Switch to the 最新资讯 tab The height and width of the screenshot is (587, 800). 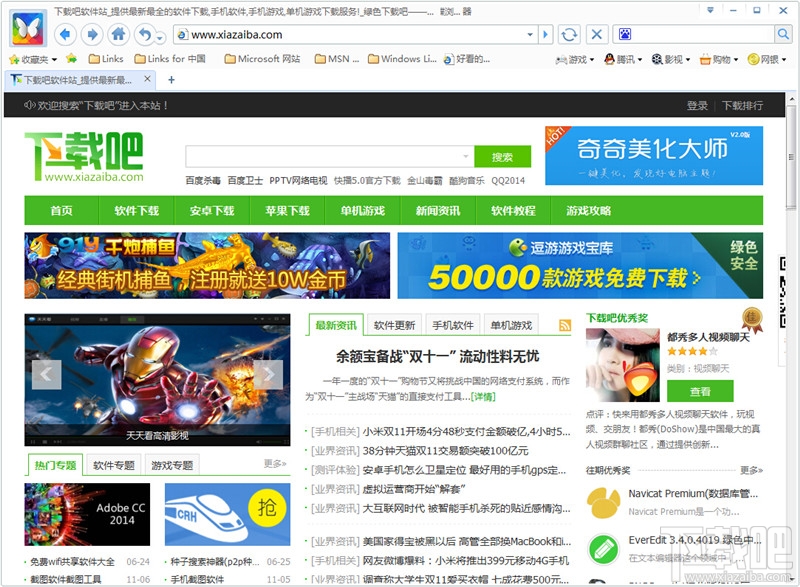(x=336, y=325)
